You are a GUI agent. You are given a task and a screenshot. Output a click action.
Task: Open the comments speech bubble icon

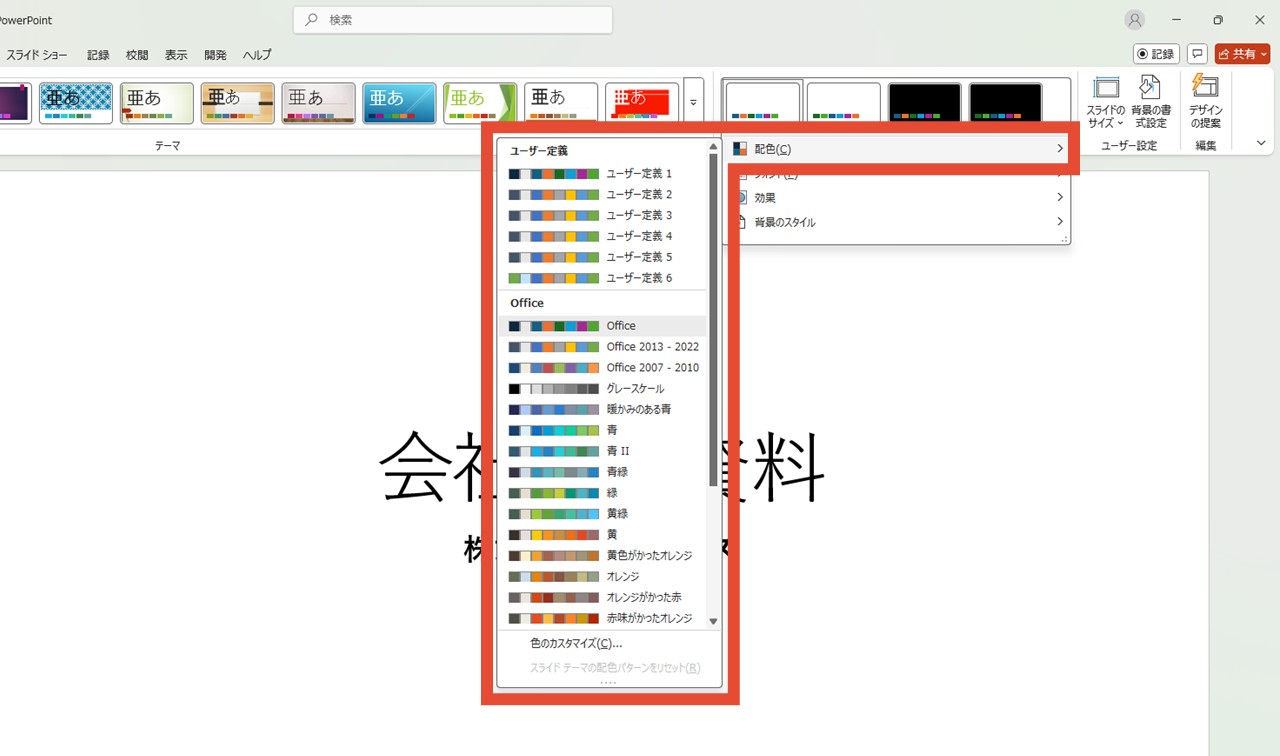tap(1197, 54)
